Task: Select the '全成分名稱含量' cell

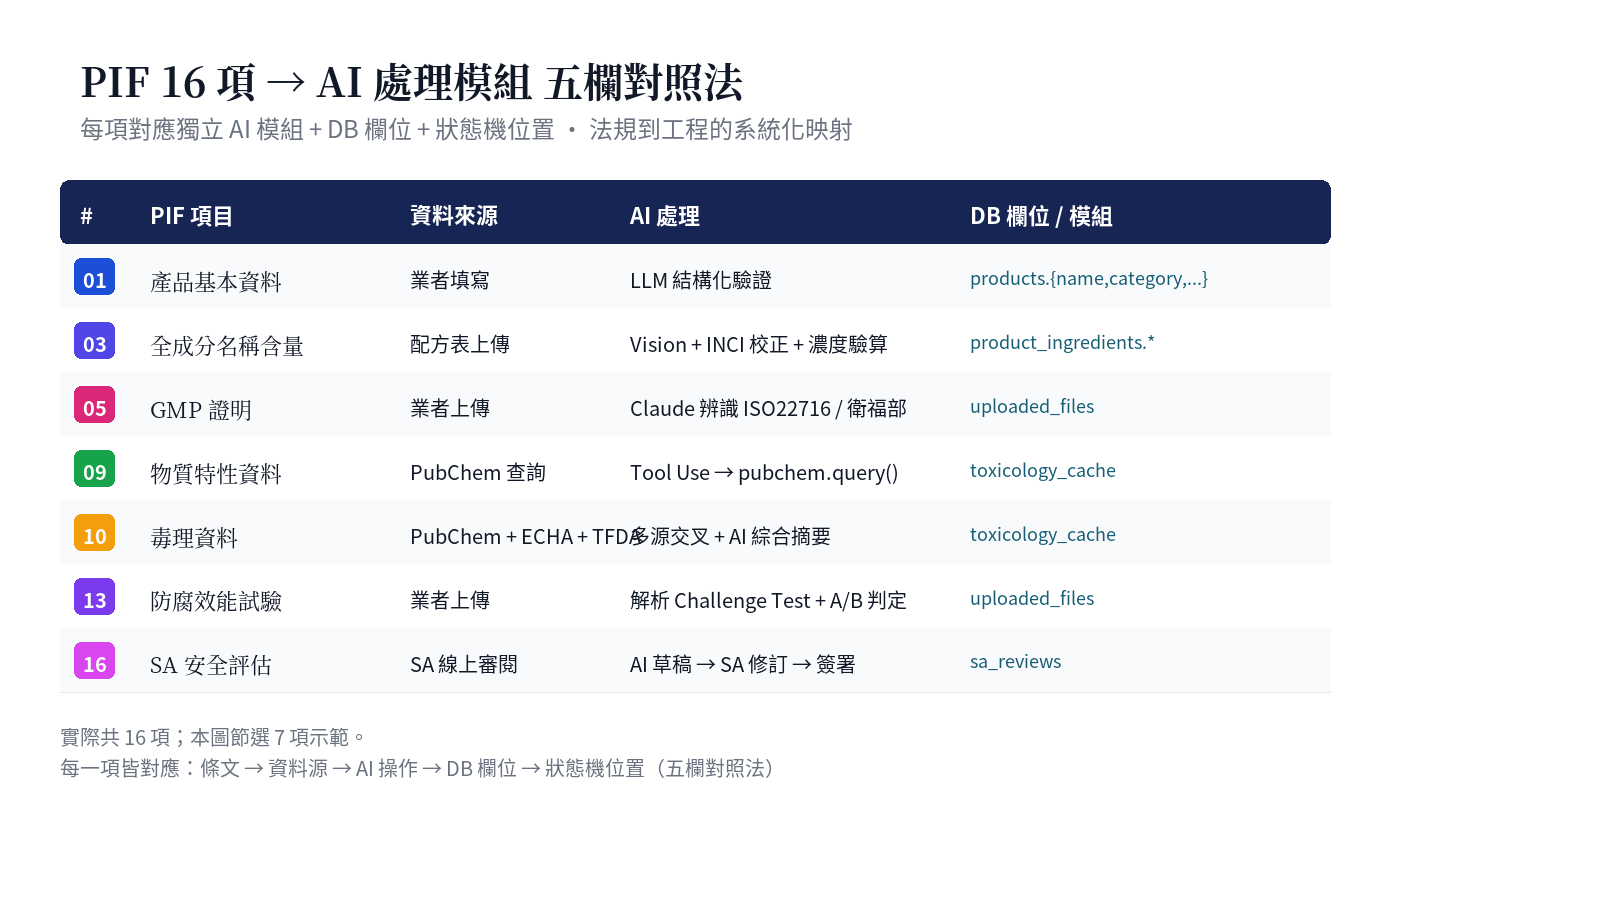Action: [227, 346]
